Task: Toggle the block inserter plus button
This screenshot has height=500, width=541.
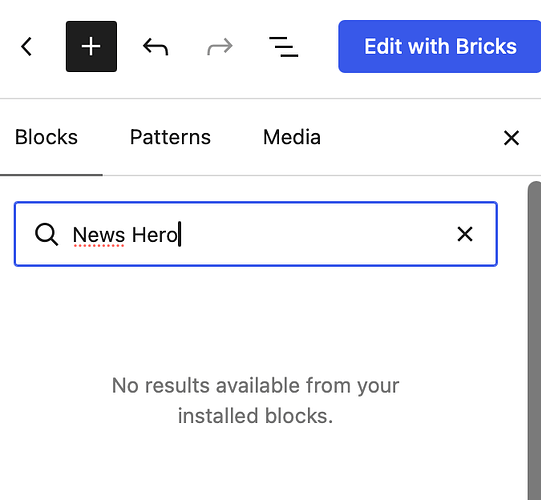Action: tap(91, 47)
